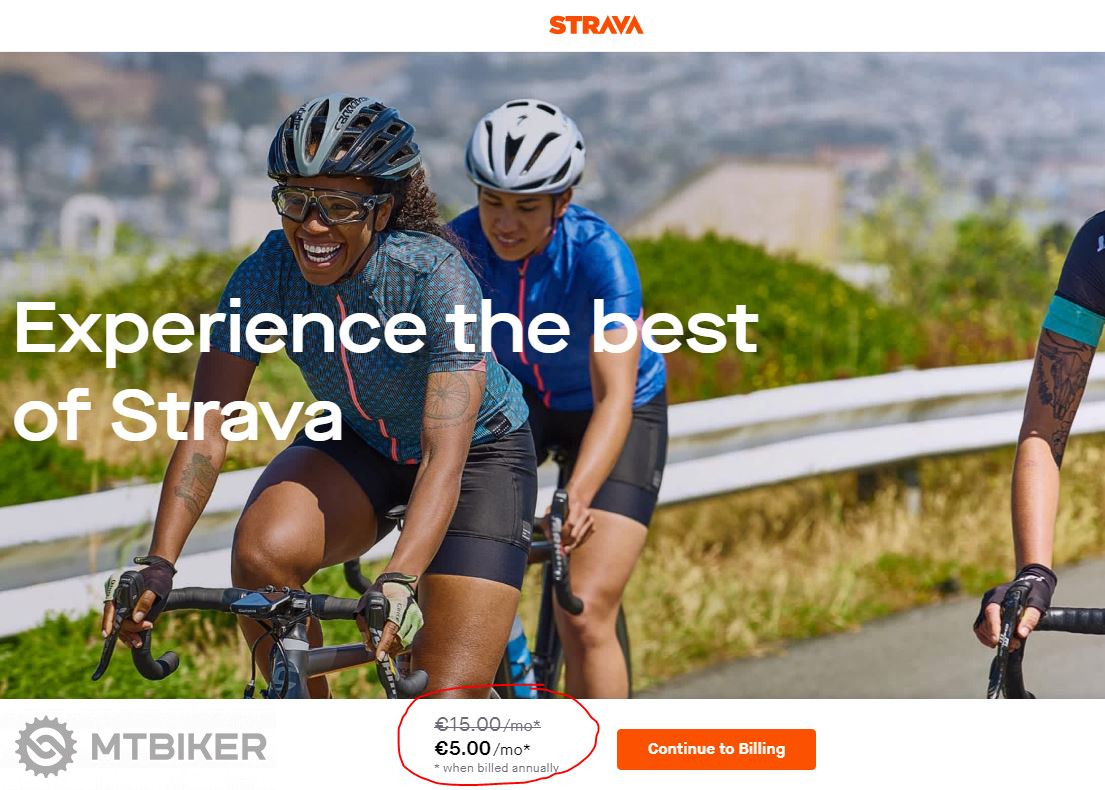1105x790 pixels.
Task: Click the second cyclist's white helmet
Action: (525, 146)
